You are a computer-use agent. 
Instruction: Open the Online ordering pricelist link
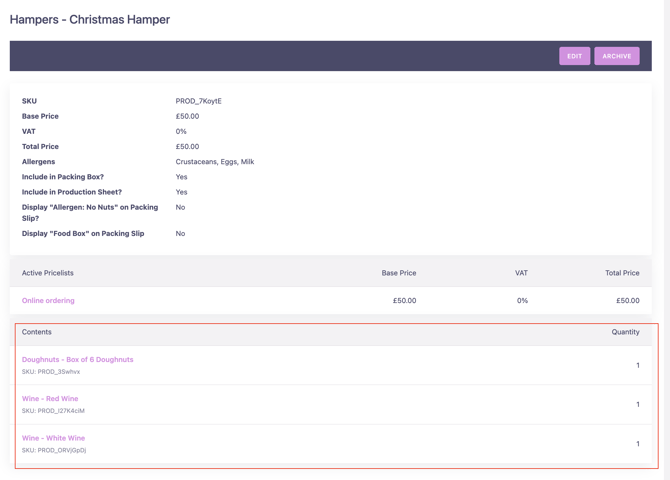48,300
